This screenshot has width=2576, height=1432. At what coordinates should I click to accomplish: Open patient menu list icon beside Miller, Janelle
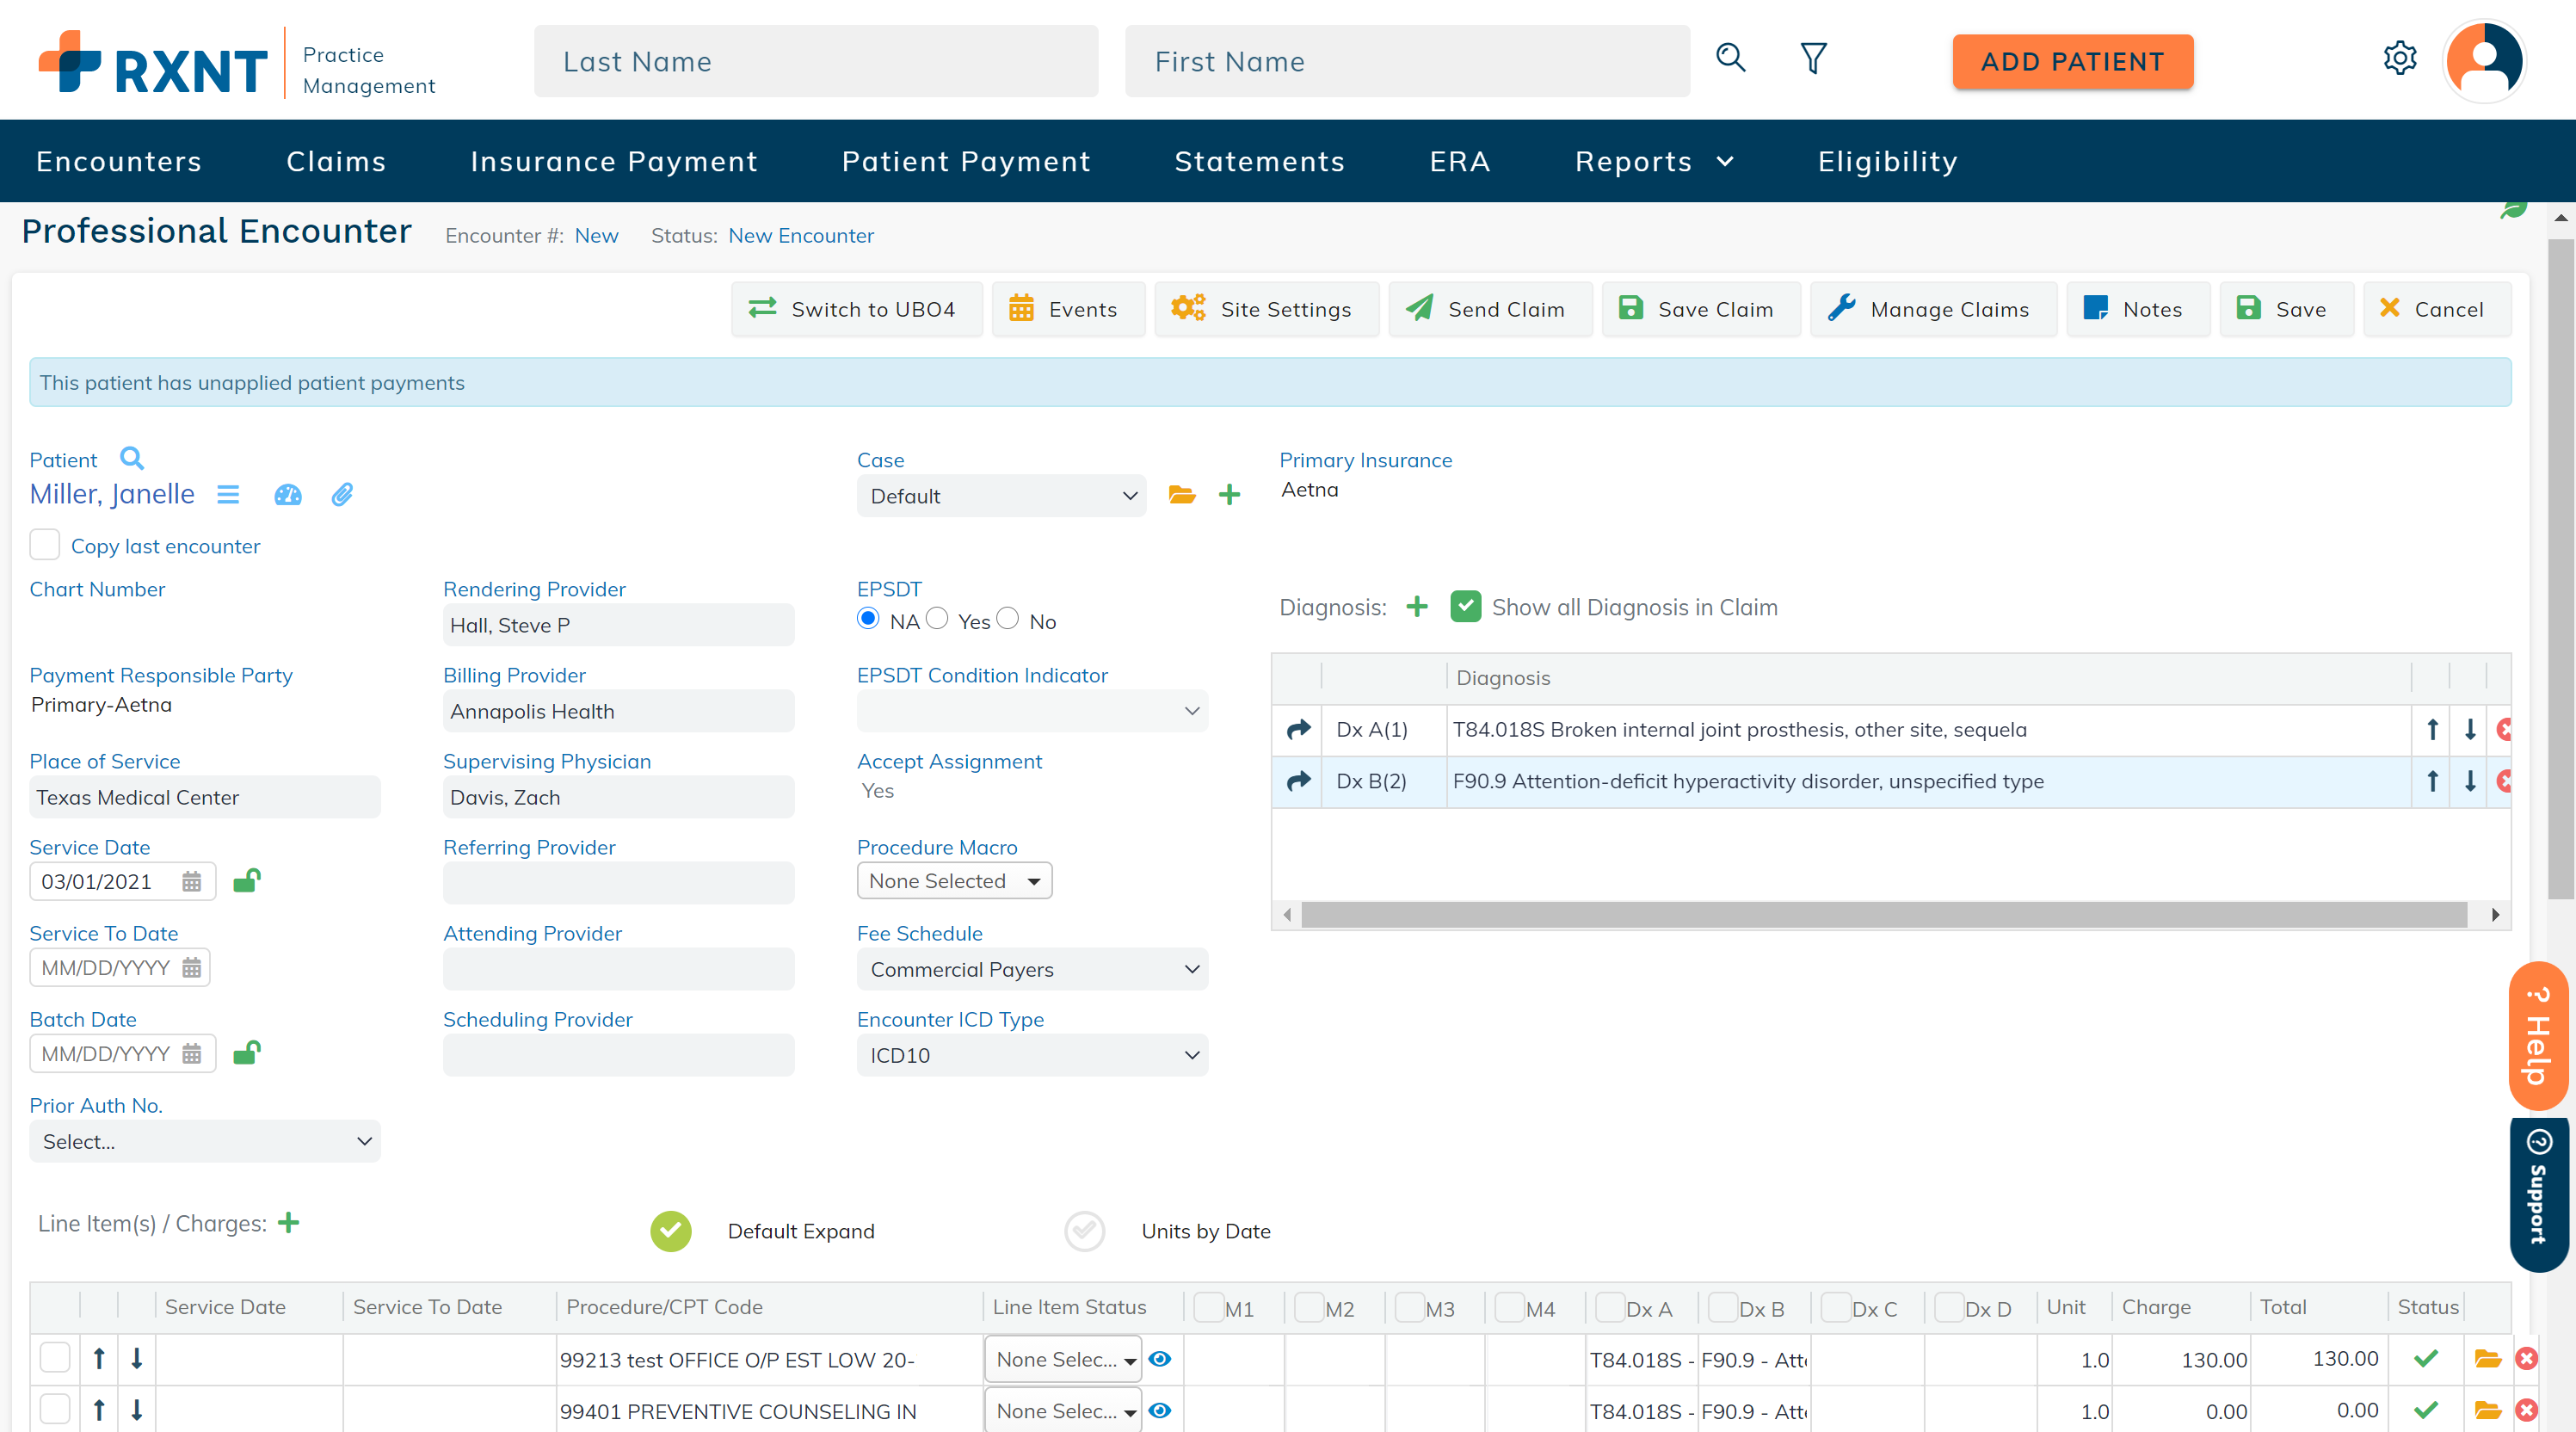click(228, 494)
